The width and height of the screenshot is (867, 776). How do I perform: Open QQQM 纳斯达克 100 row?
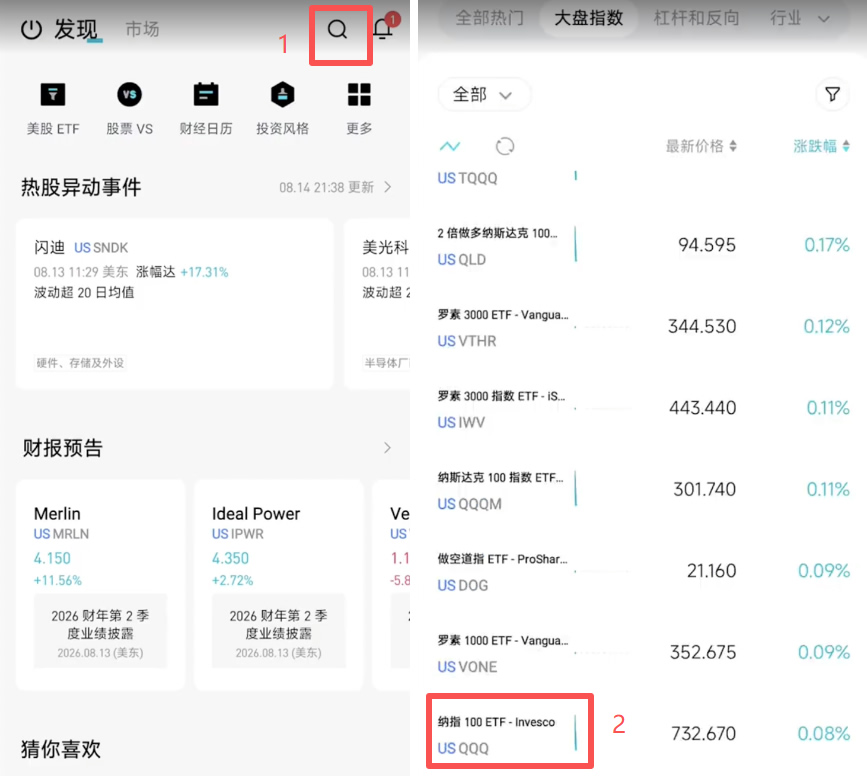pyautogui.click(x=644, y=489)
